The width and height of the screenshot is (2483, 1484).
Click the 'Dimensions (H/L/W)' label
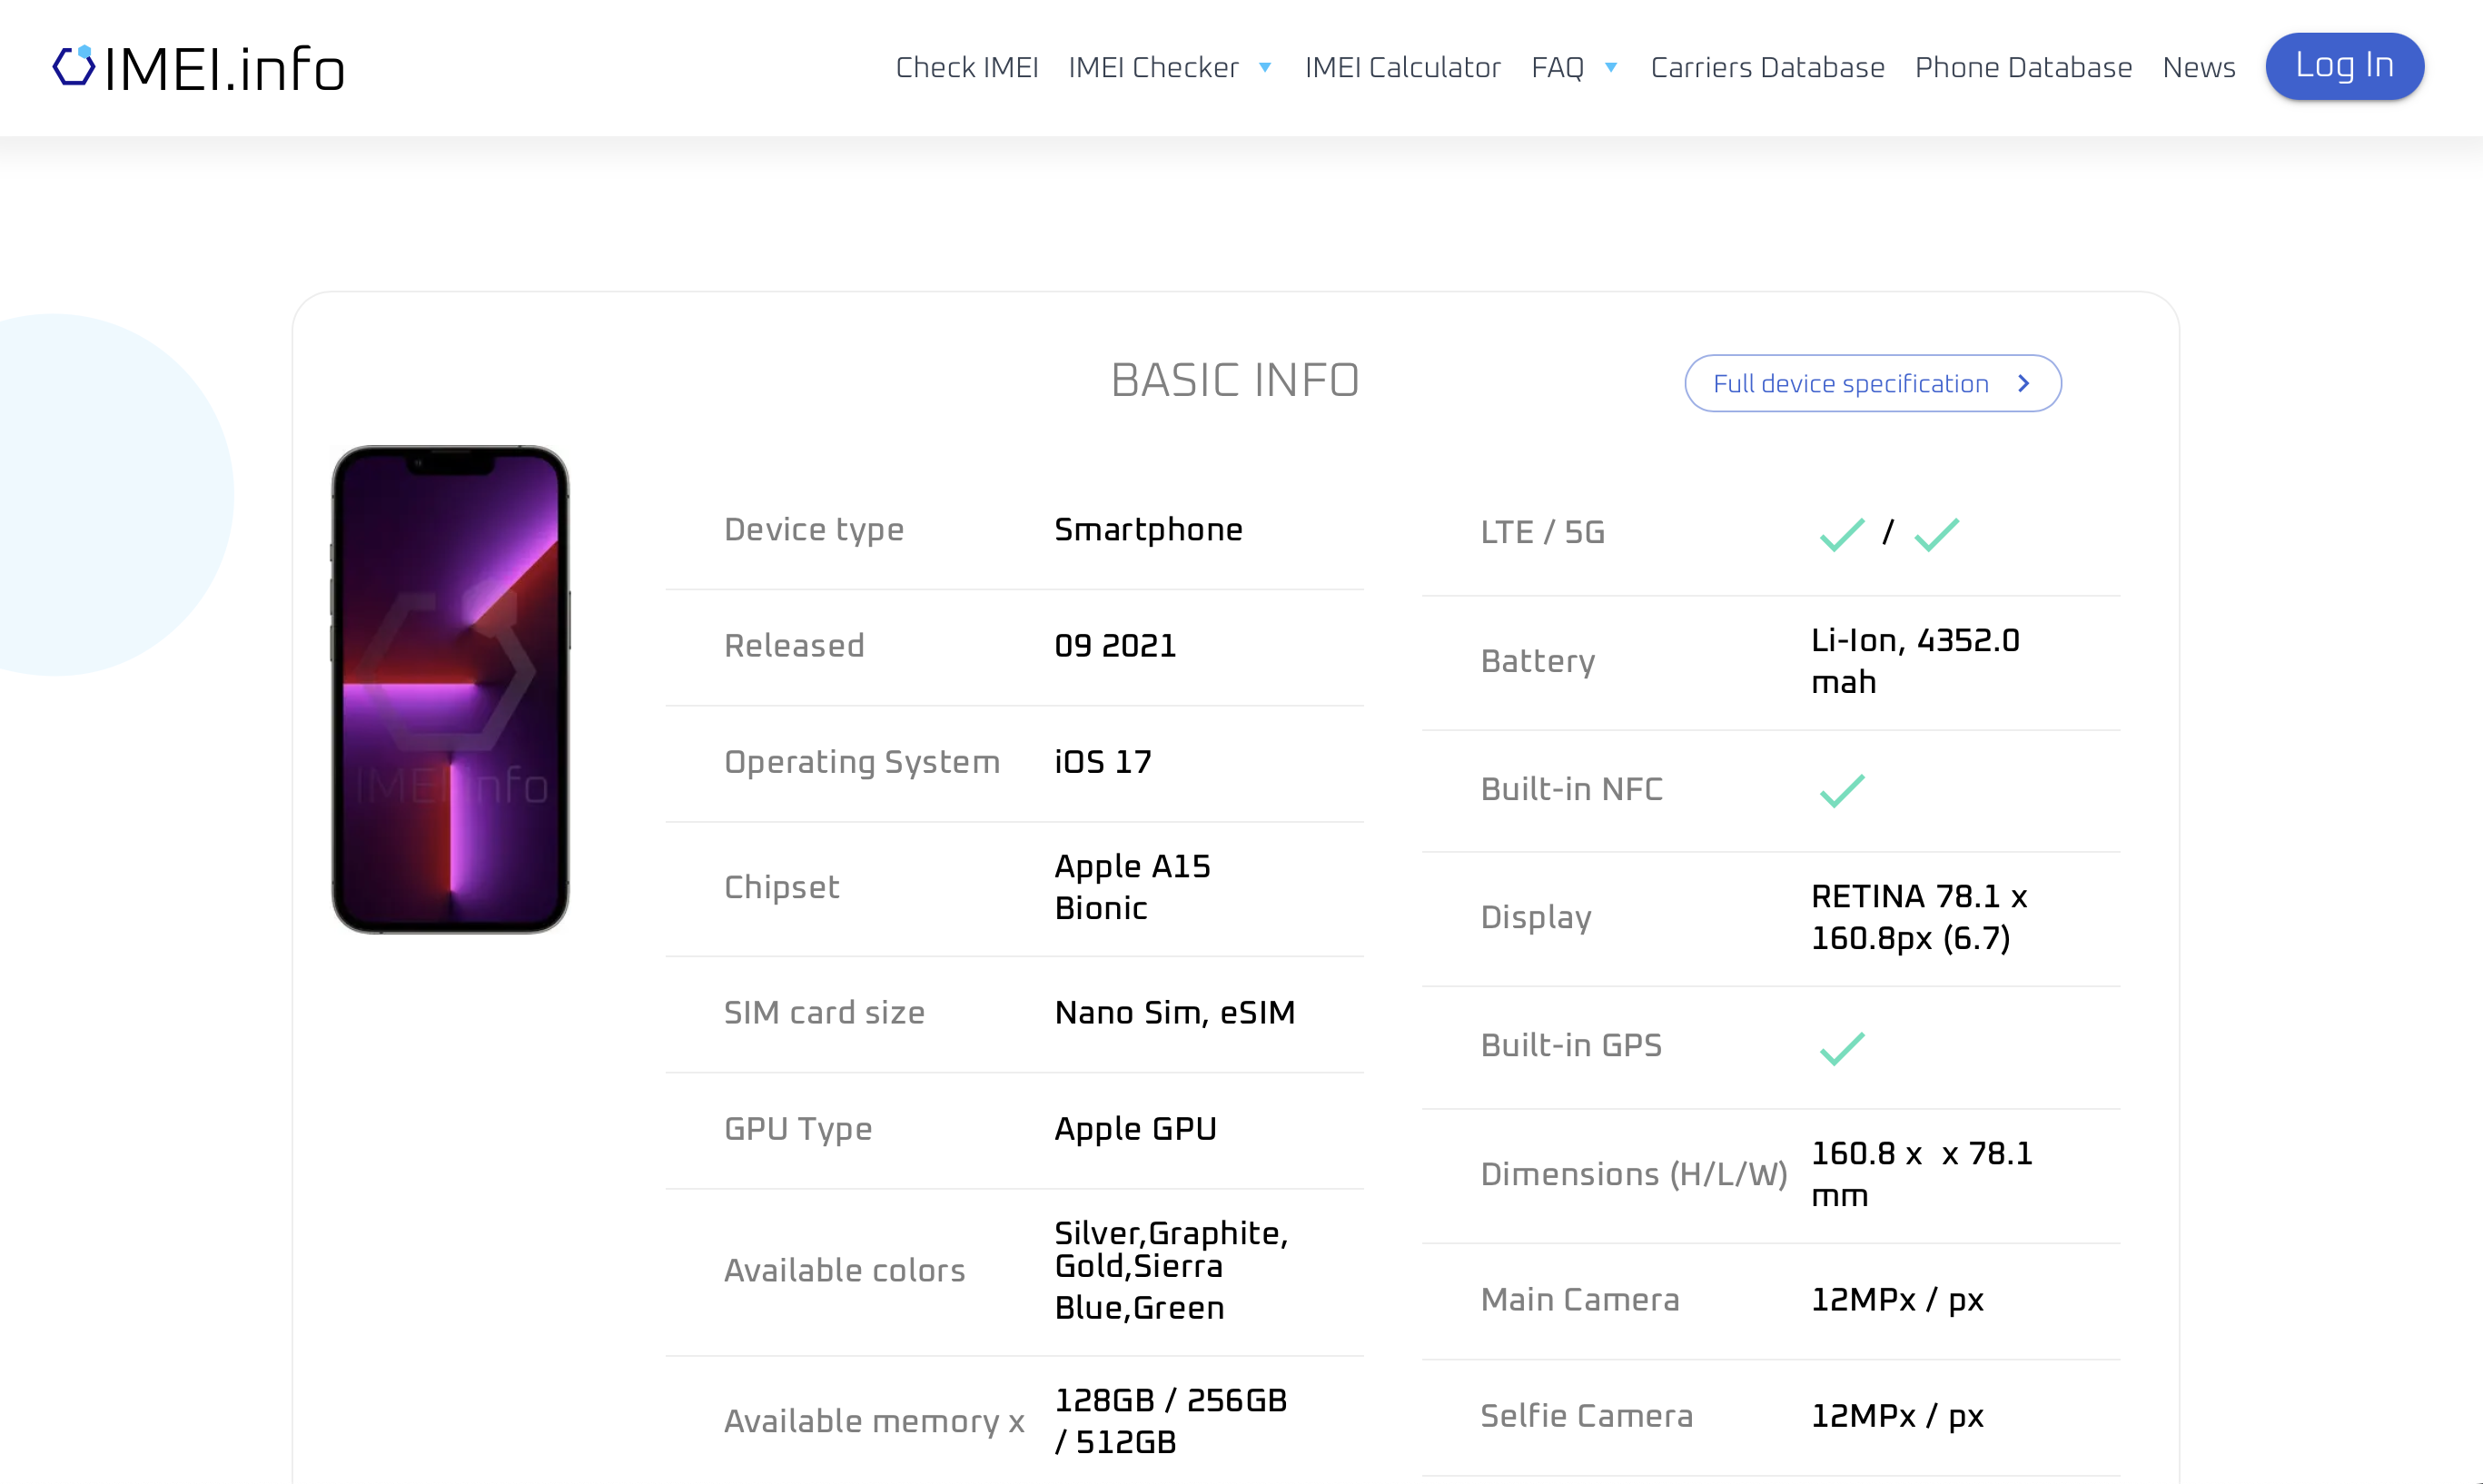coord(1633,1174)
